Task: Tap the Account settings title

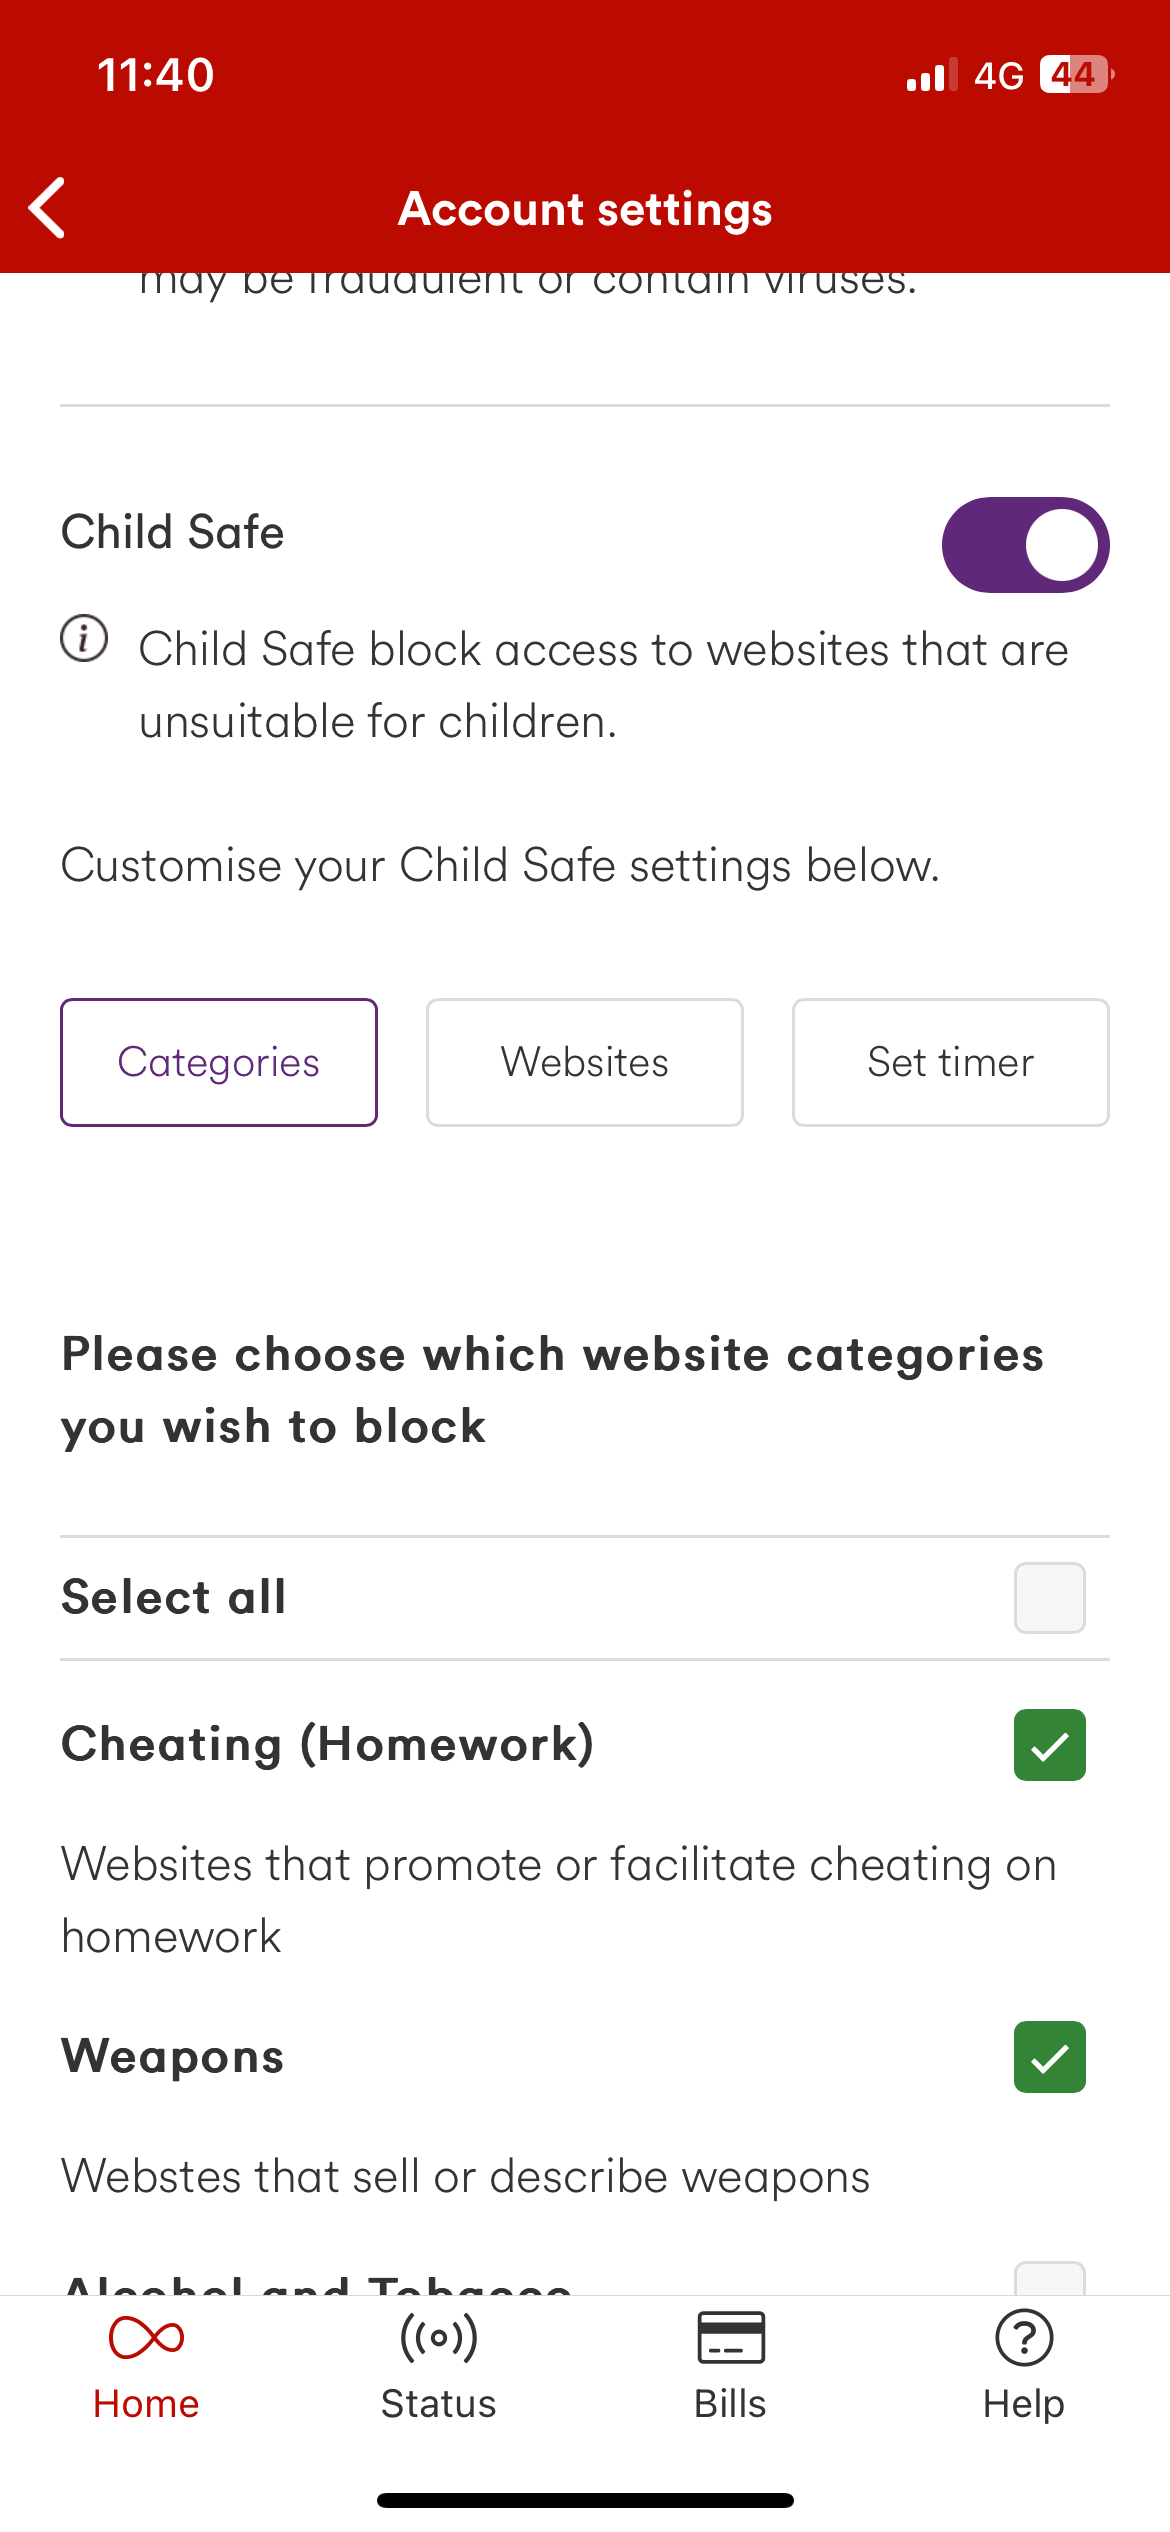Action: 585,210
